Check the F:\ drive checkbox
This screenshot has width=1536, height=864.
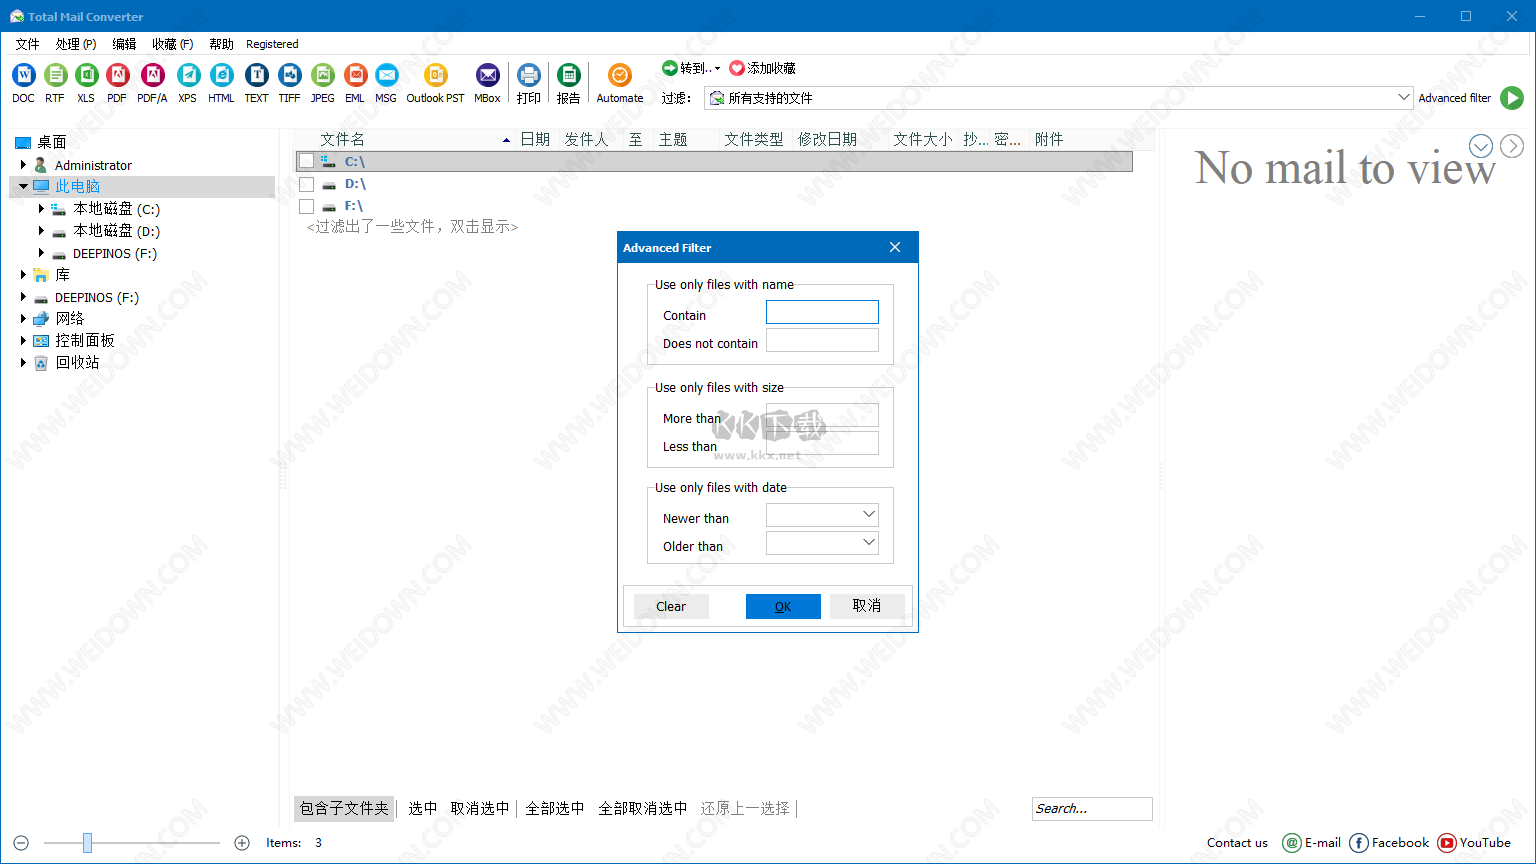[307, 205]
